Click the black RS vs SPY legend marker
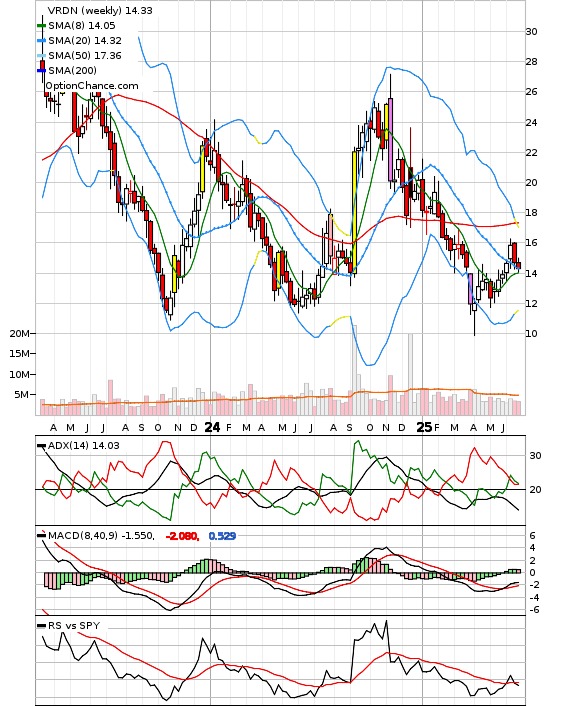This screenshot has width=566, height=706. 41,625
